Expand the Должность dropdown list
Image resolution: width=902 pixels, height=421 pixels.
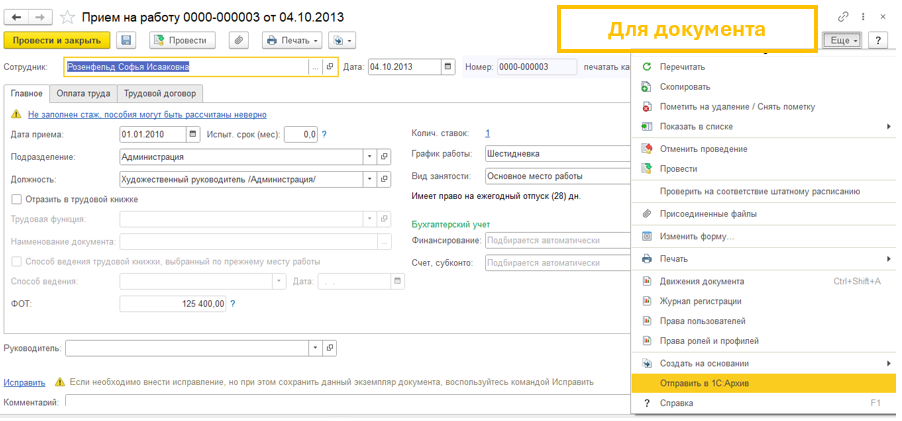(369, 179)
